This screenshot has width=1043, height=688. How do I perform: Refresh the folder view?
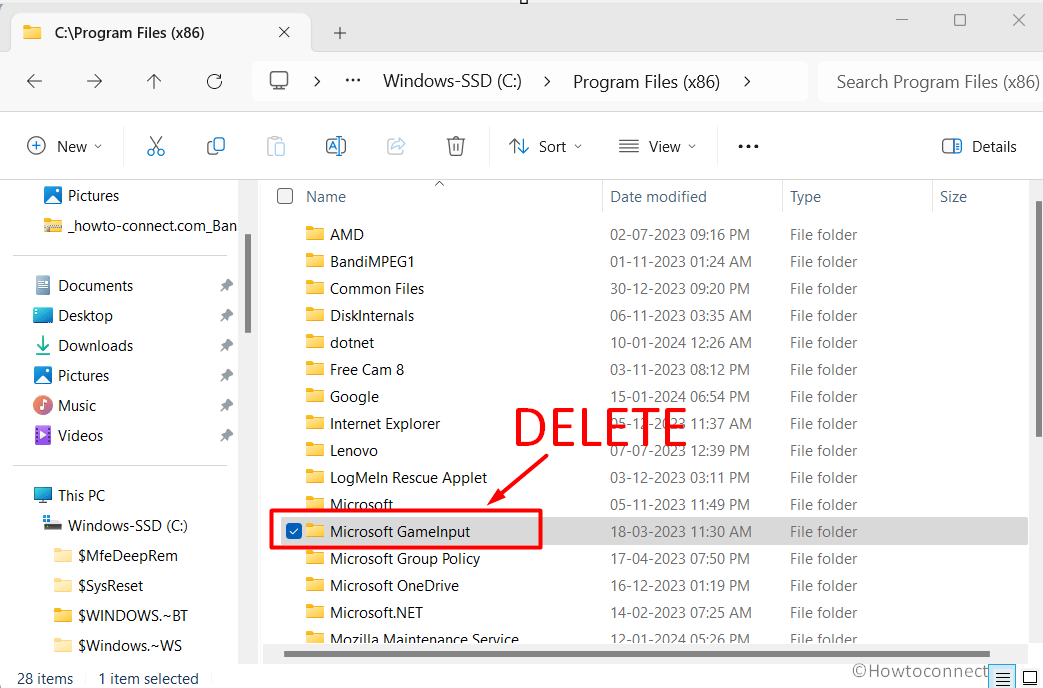(x=214, y=81)
